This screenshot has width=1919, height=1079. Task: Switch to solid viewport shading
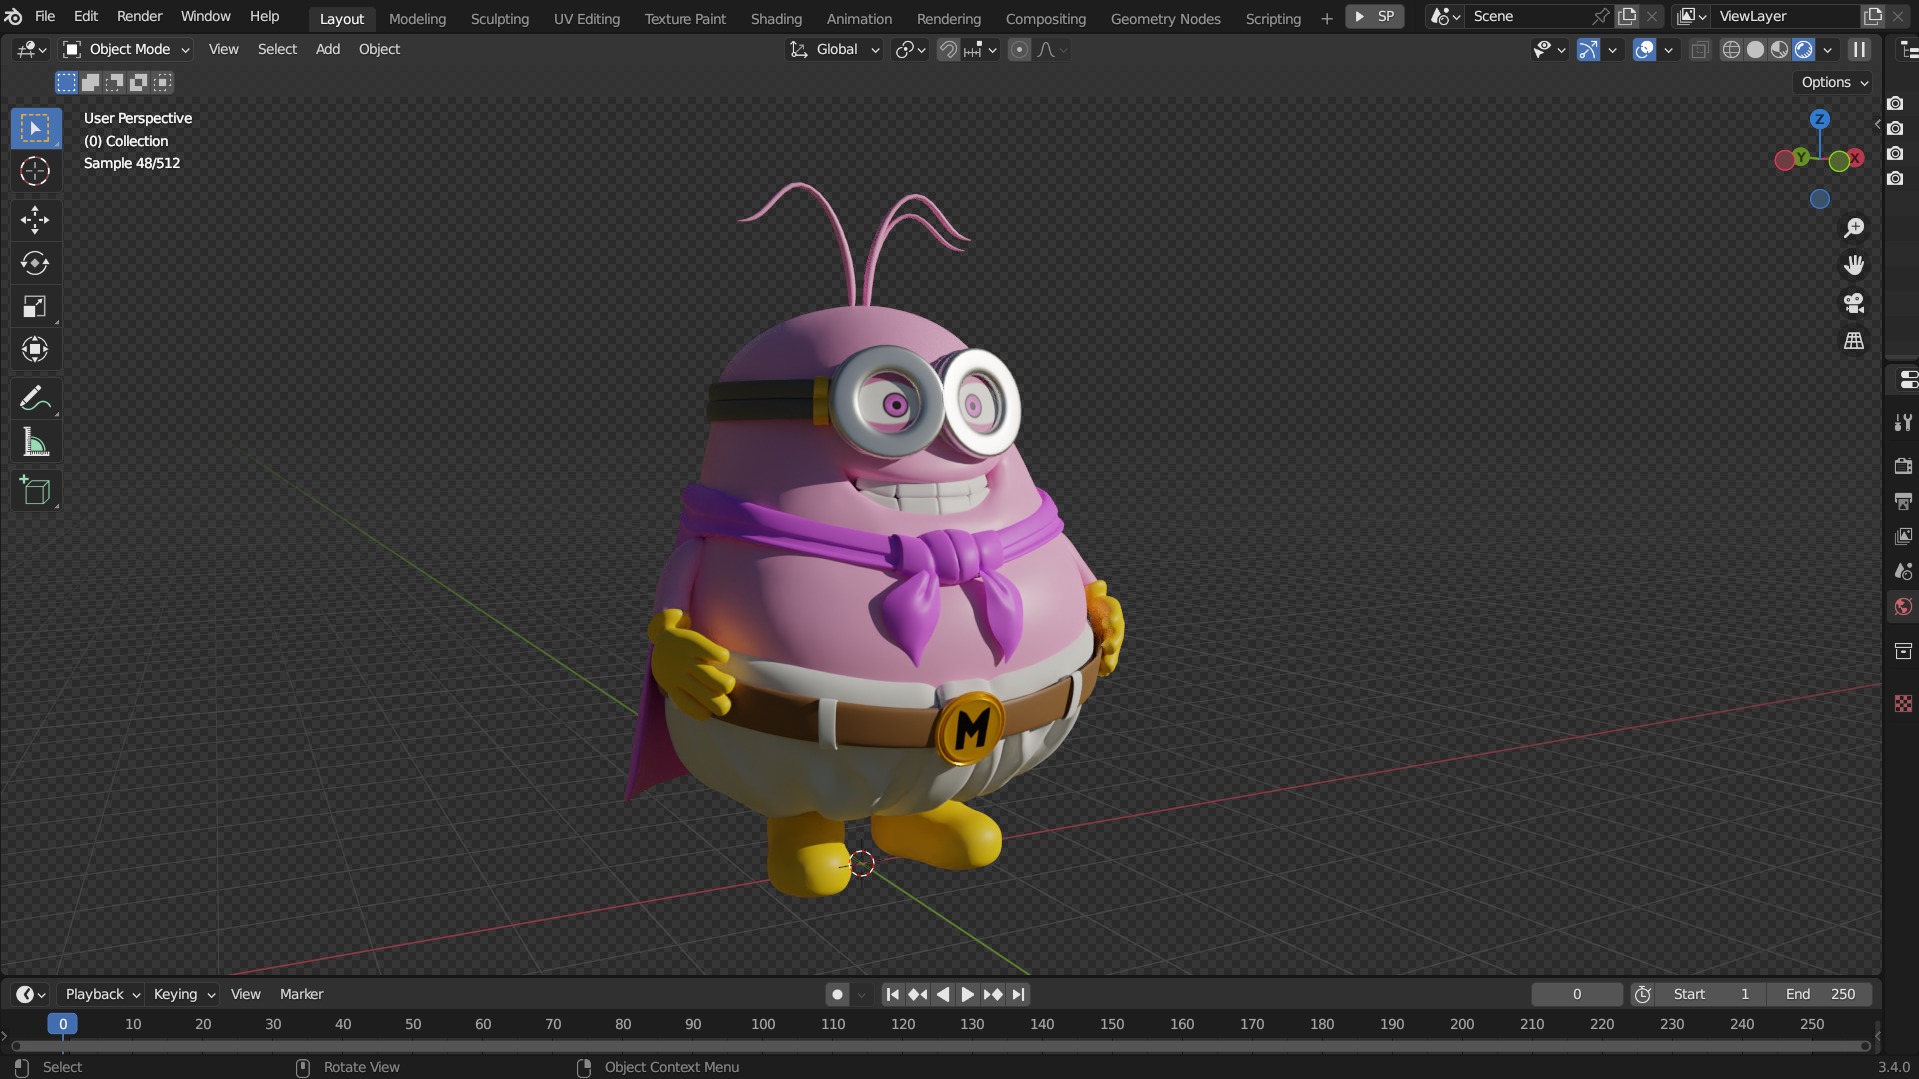pyautogui.click(x=1755, y=49)
